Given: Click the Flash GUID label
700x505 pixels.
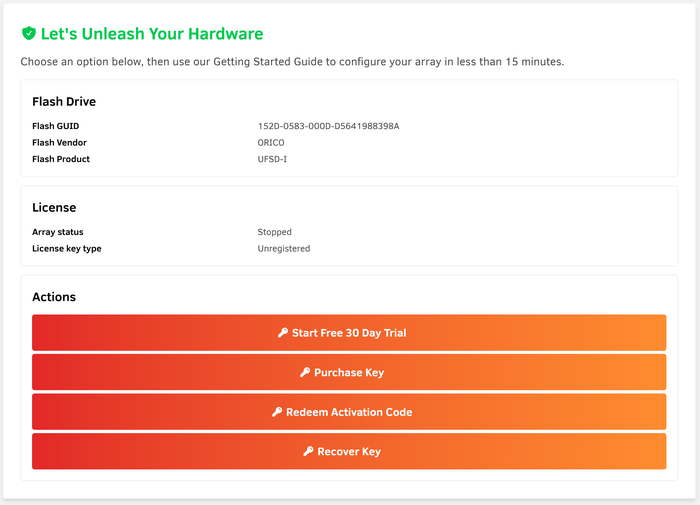Looking at the screenshot, I should pyautogui.click(x=55, y=126).
